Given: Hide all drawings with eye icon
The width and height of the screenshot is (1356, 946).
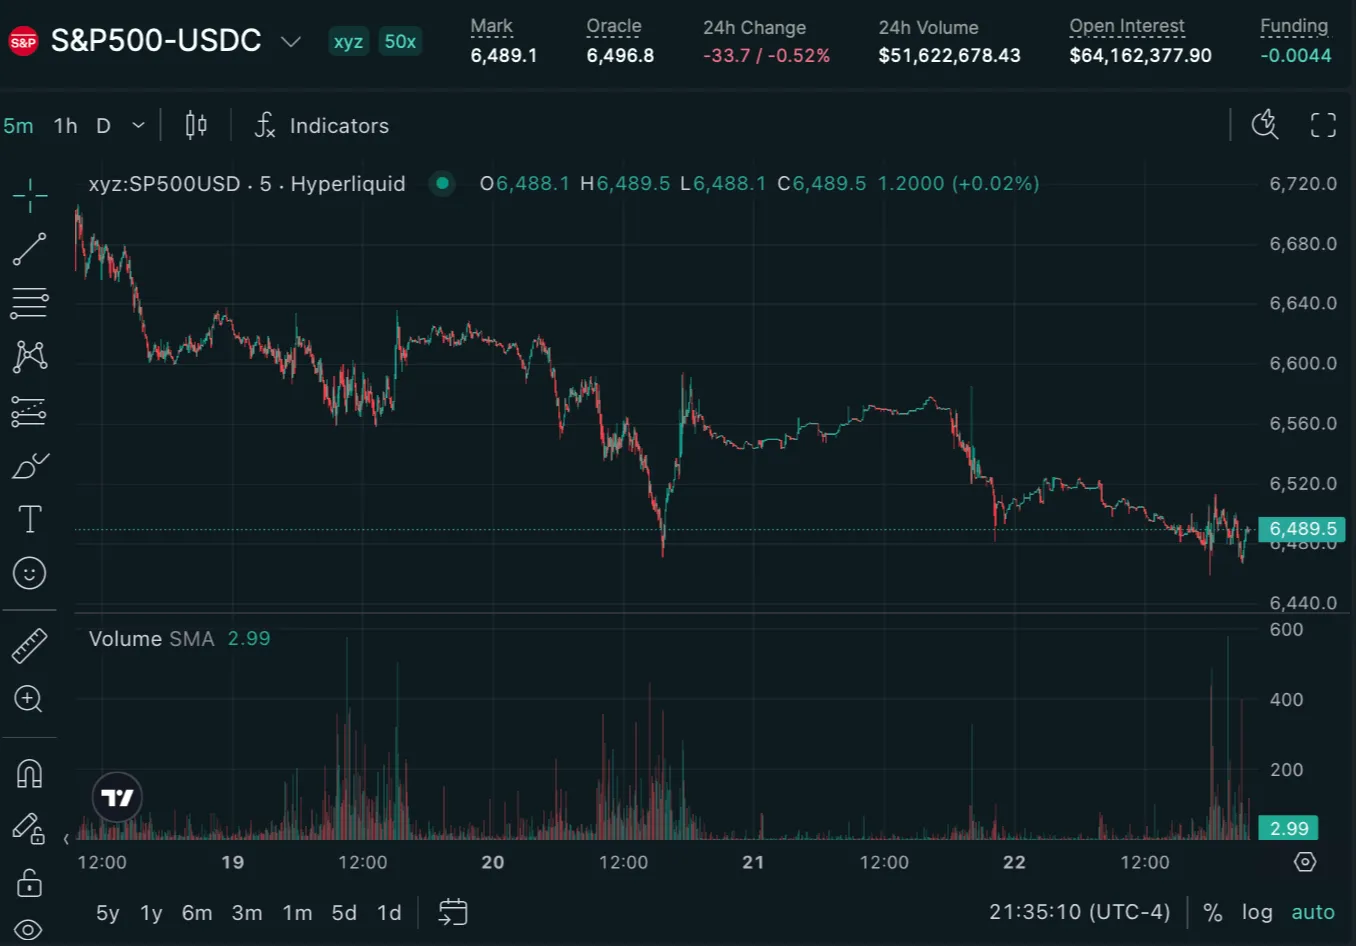Looking at the screenshot, I should [x=29, y=930].
